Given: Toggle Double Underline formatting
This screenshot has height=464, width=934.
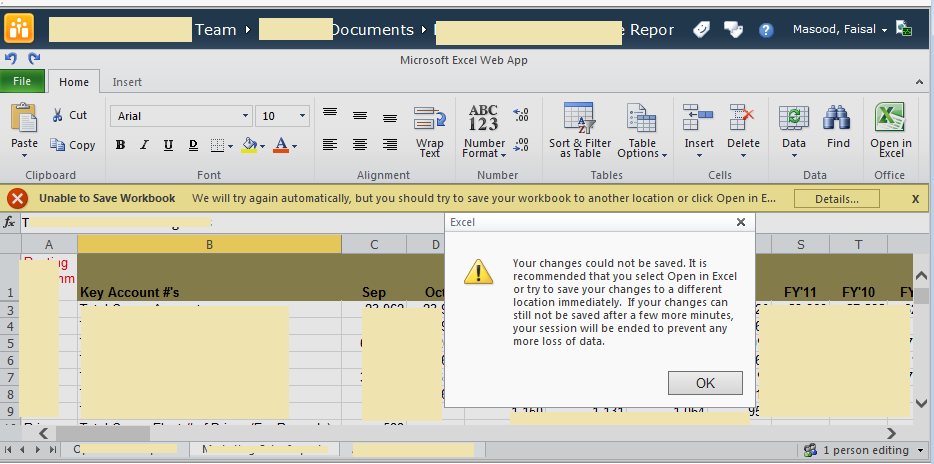Looking at the screenshot, I should click(193, 145).
